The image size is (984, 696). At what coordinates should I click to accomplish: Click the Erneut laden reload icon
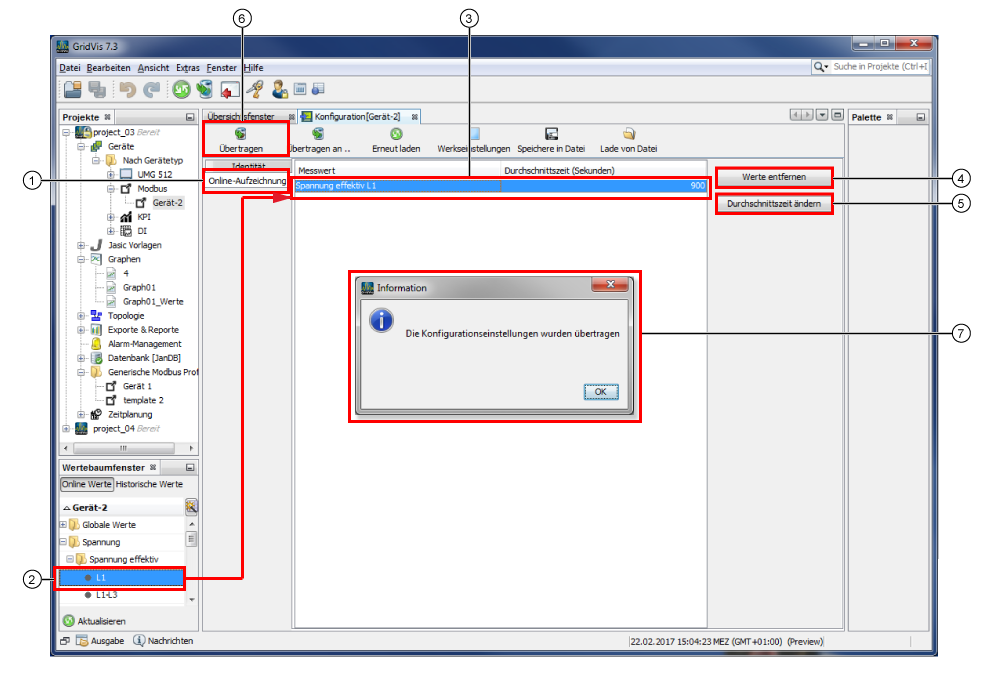coord(396,133)
